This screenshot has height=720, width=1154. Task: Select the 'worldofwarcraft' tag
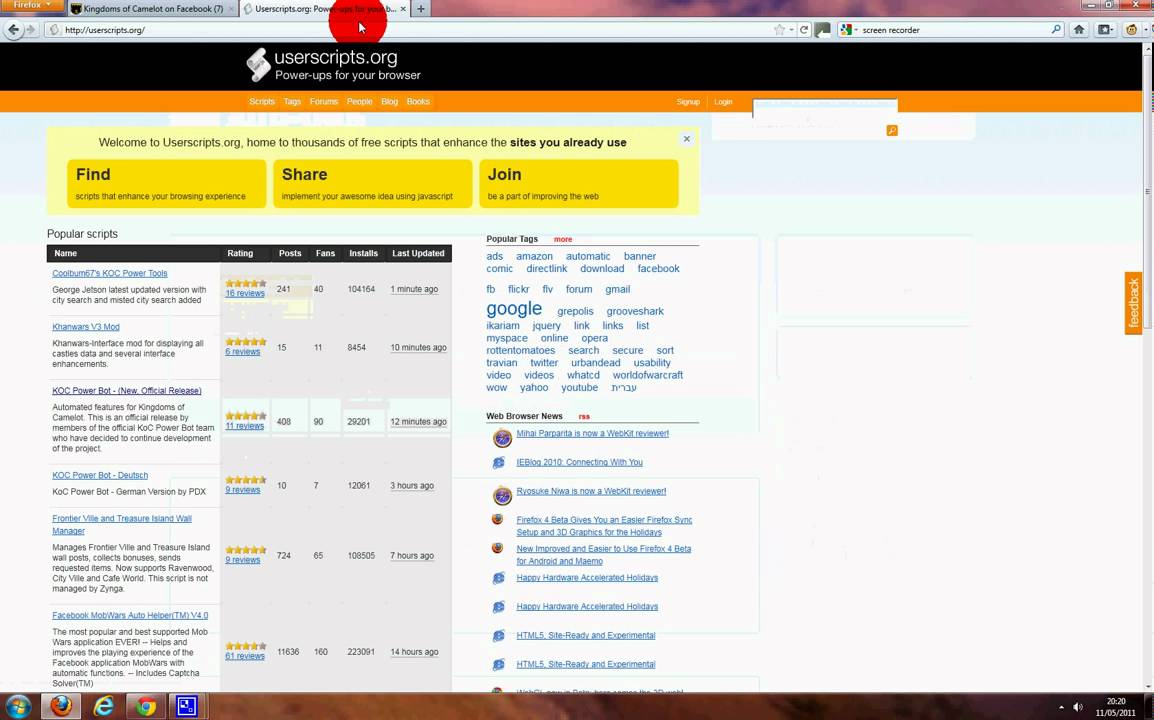pos(648,375)
